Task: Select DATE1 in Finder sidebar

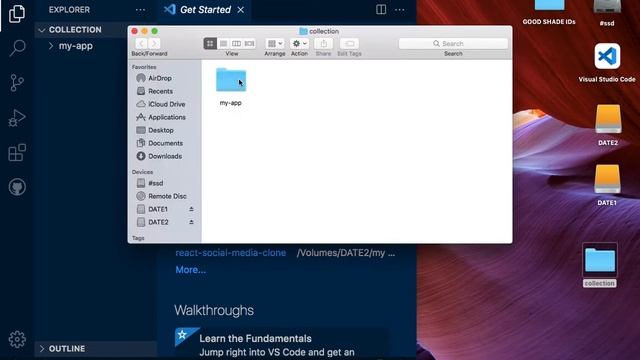Action: tap(158, 209)
